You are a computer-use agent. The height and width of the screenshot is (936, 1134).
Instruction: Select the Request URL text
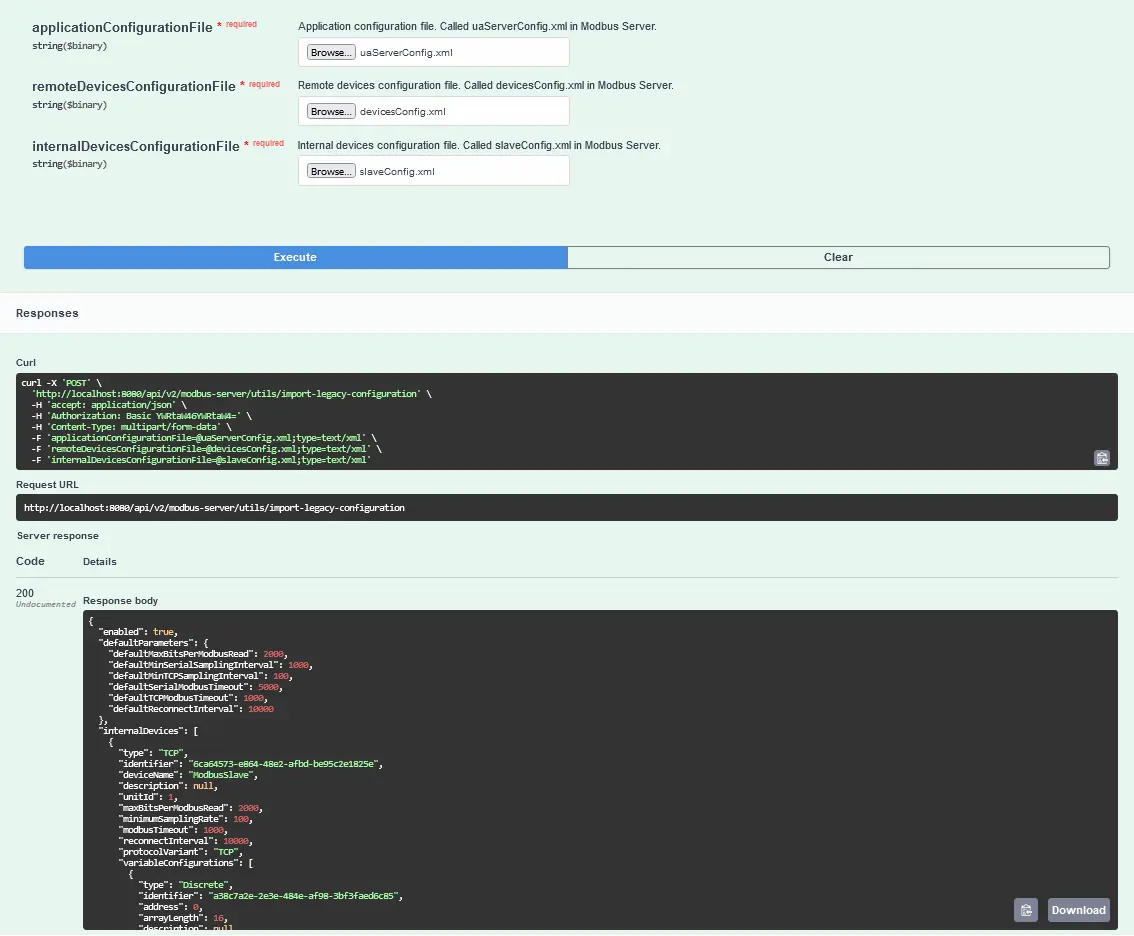(214, 508)
